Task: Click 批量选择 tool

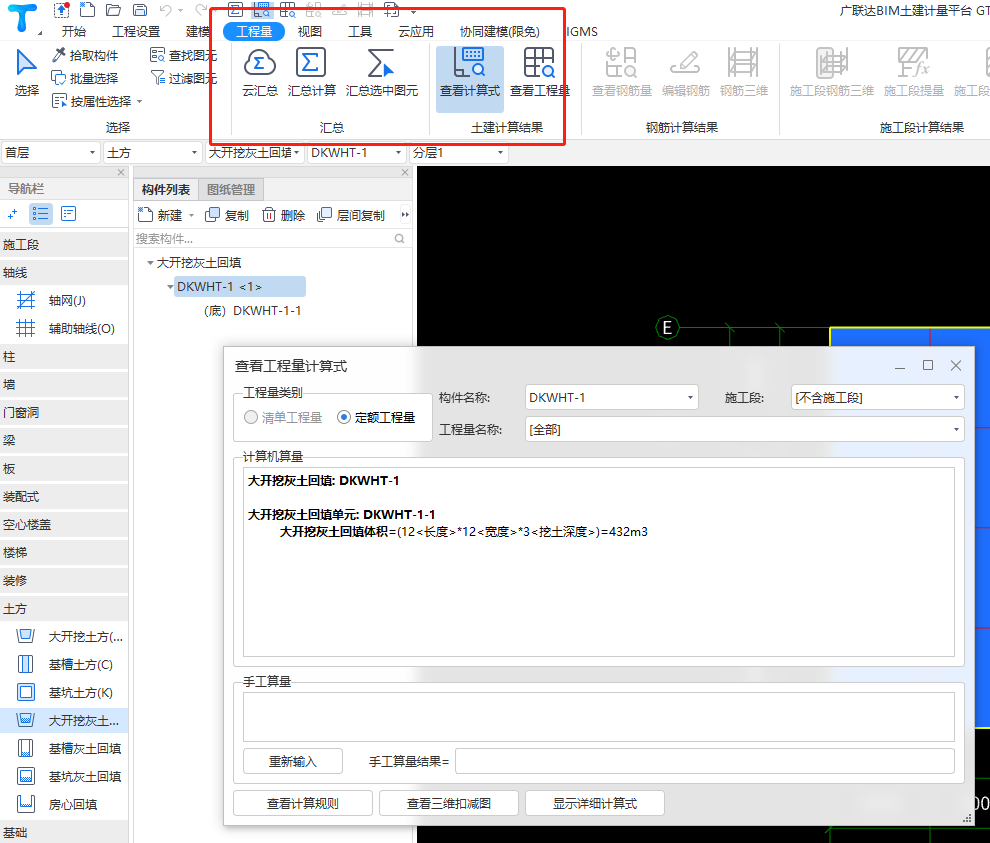Action: 85,78
